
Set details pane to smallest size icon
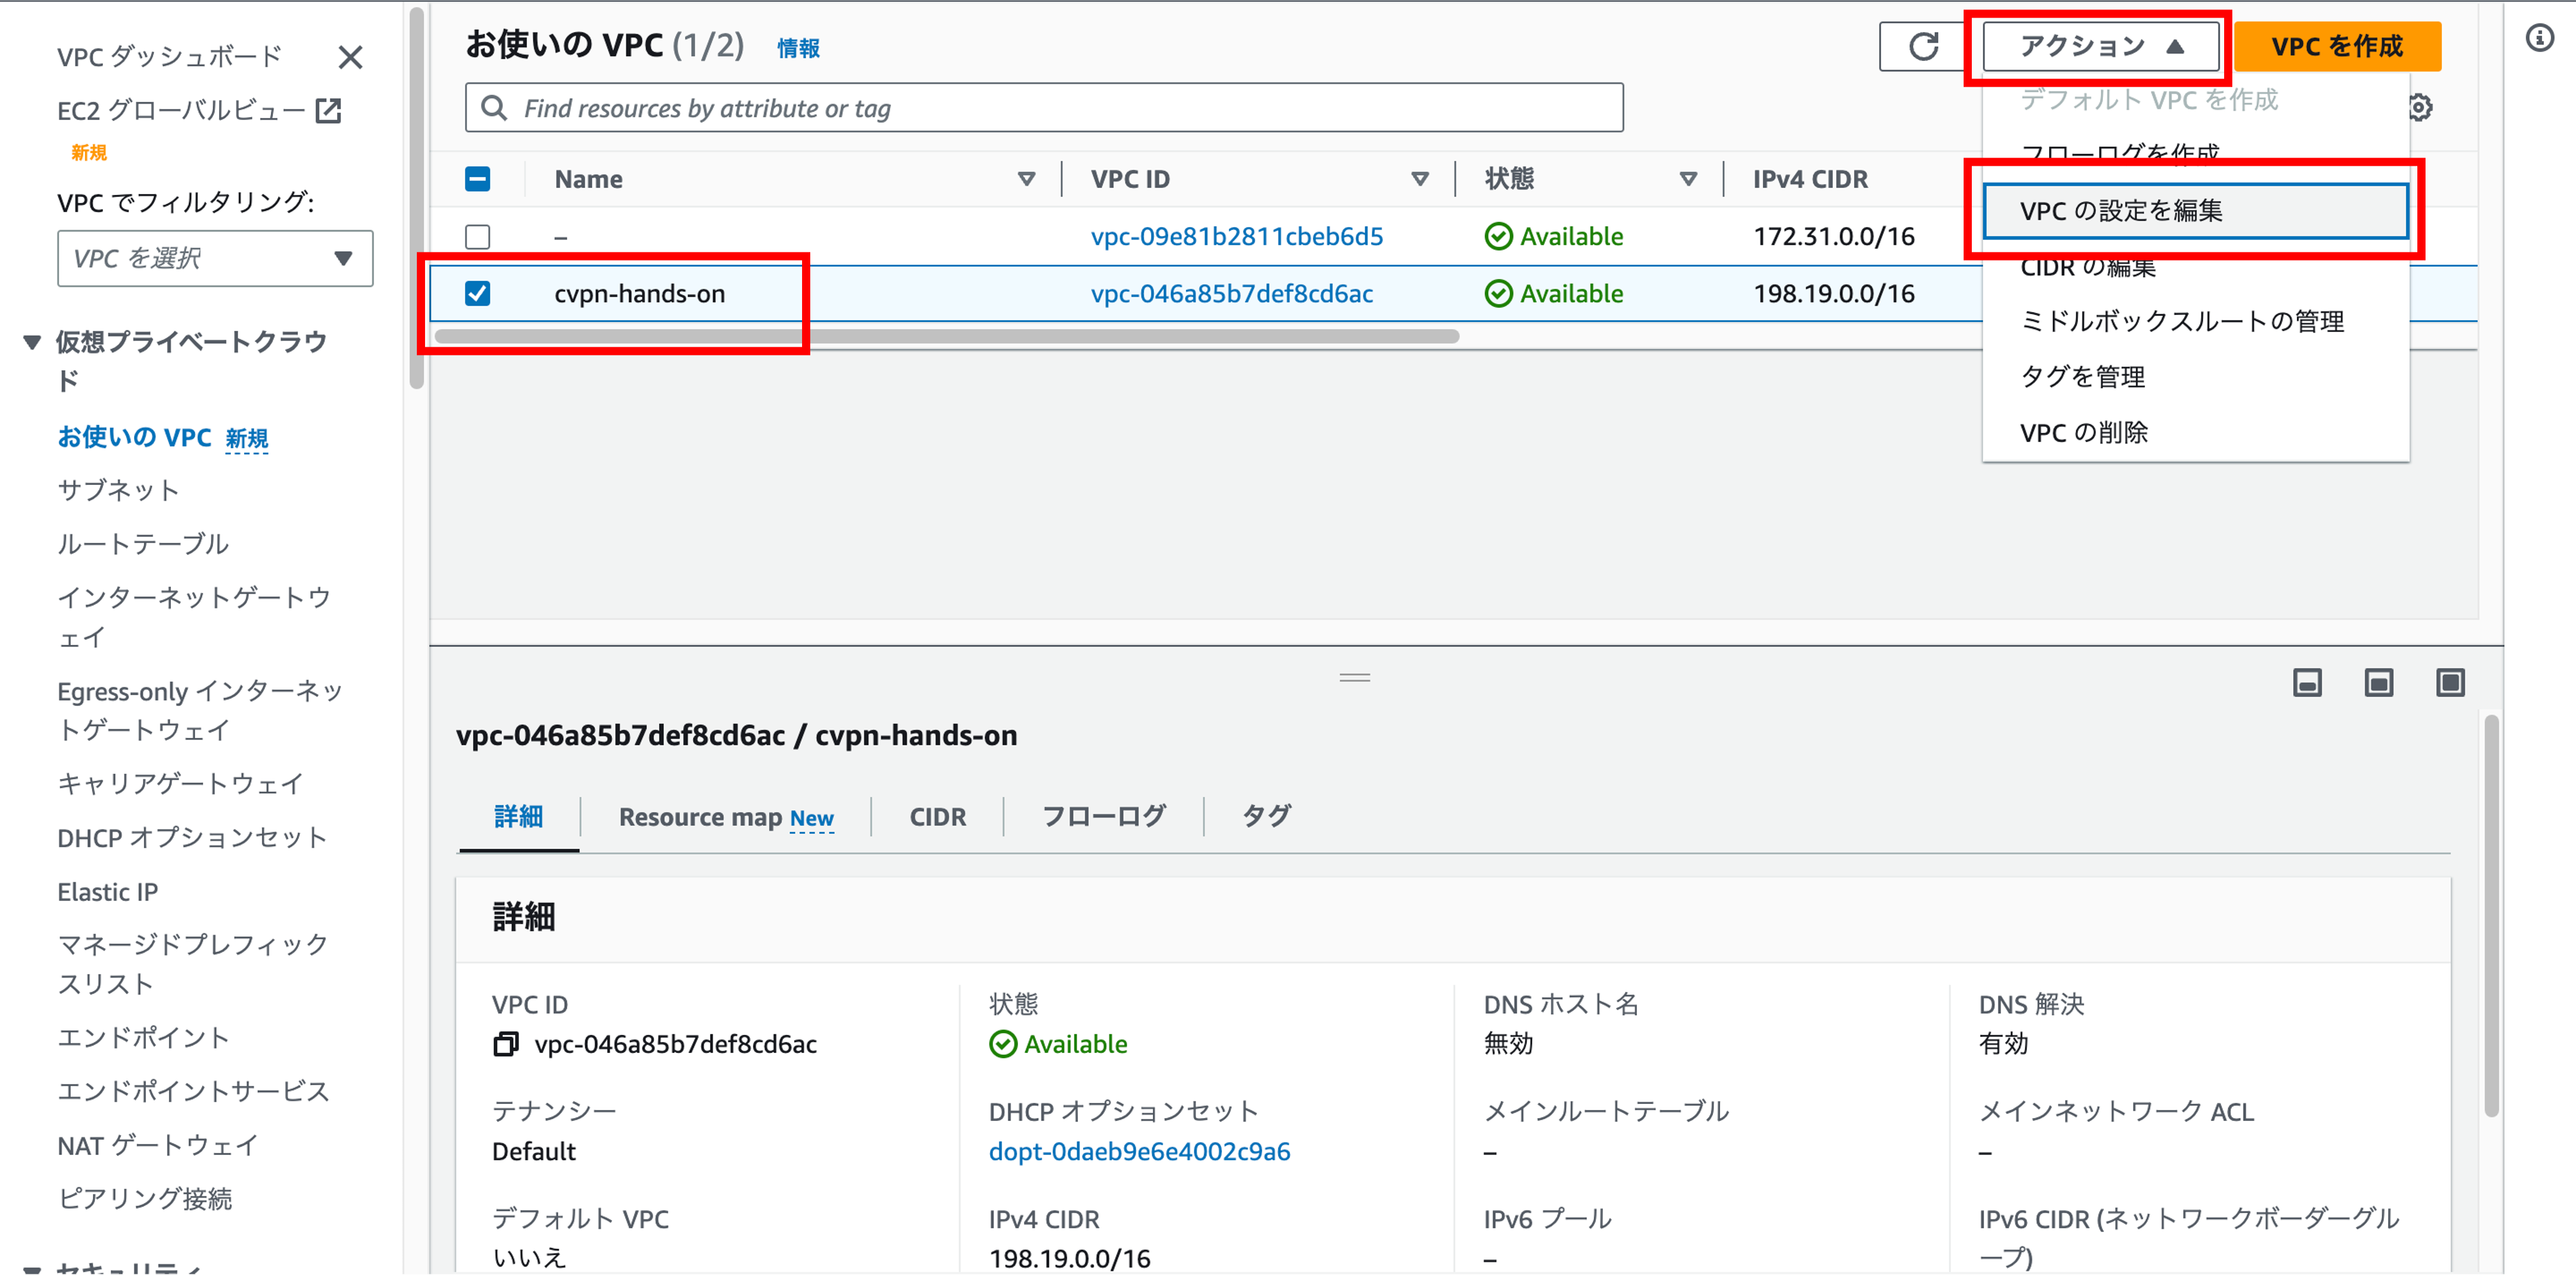[2307, 683]
